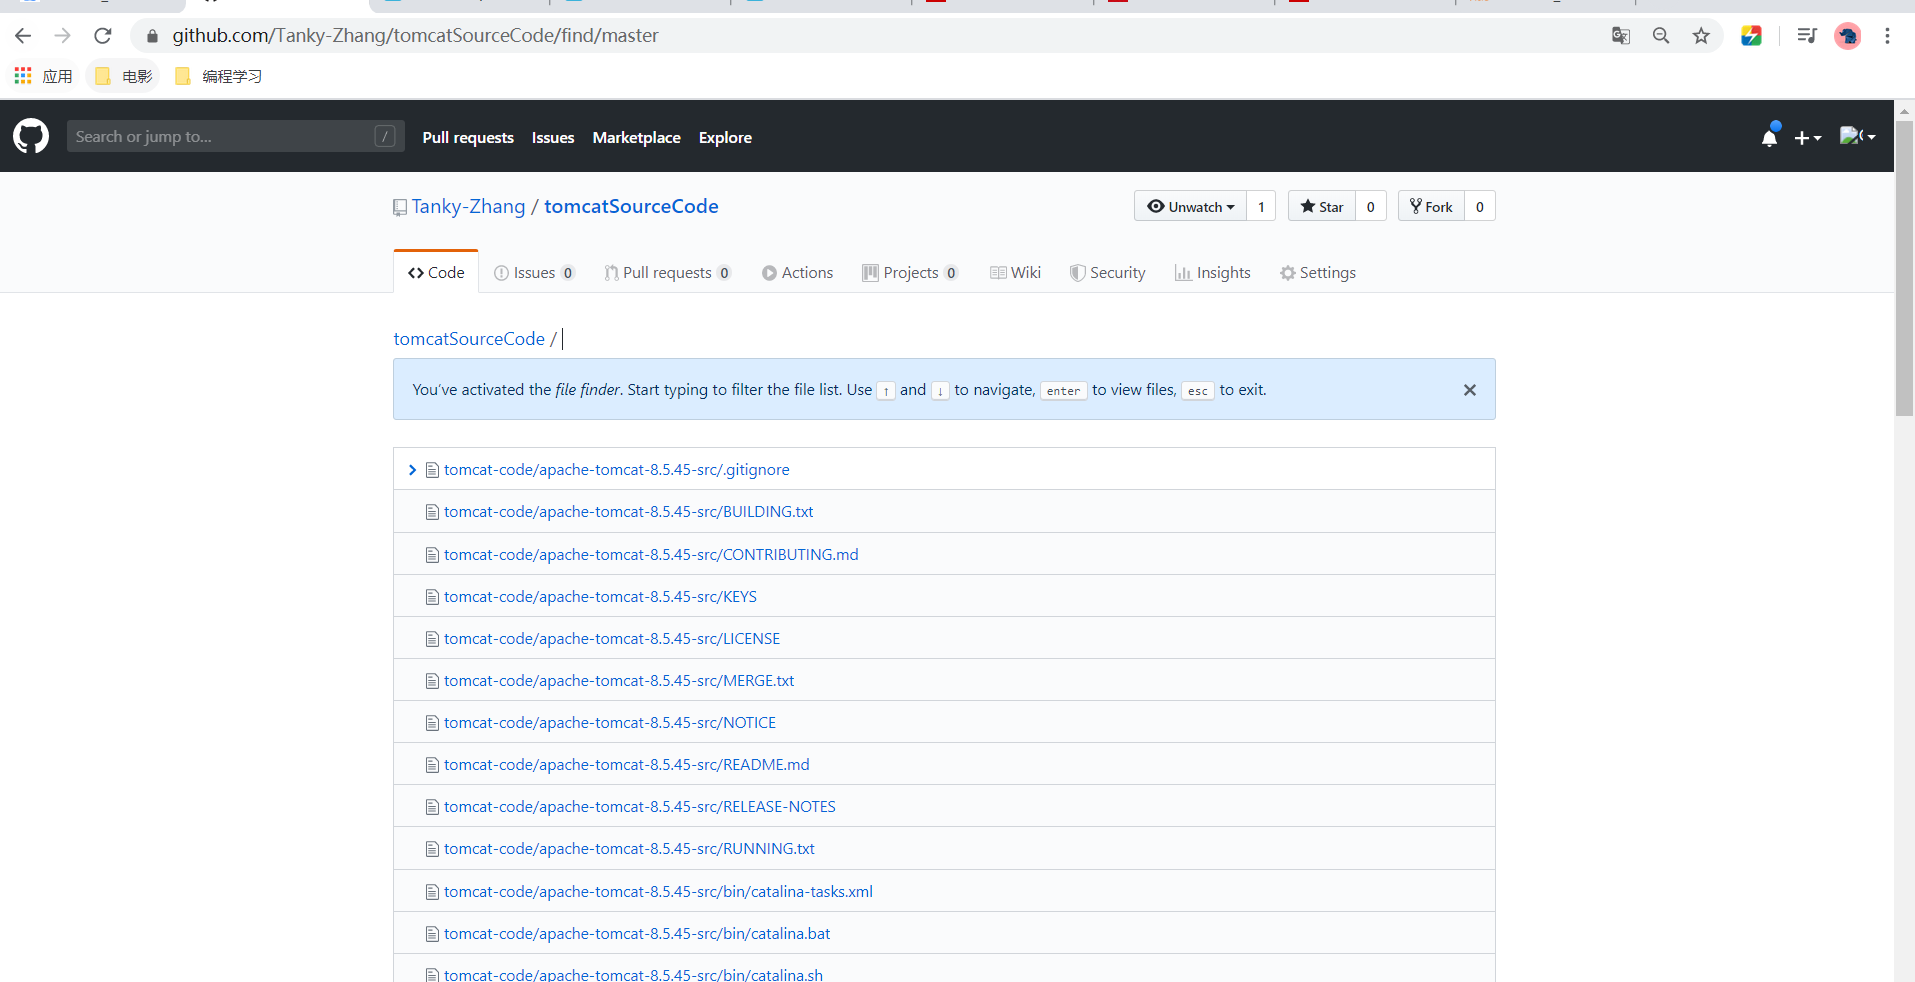Switch to the Settings tab
The width and height of the screenshot is (1915, 982).
coord(1318,272)
